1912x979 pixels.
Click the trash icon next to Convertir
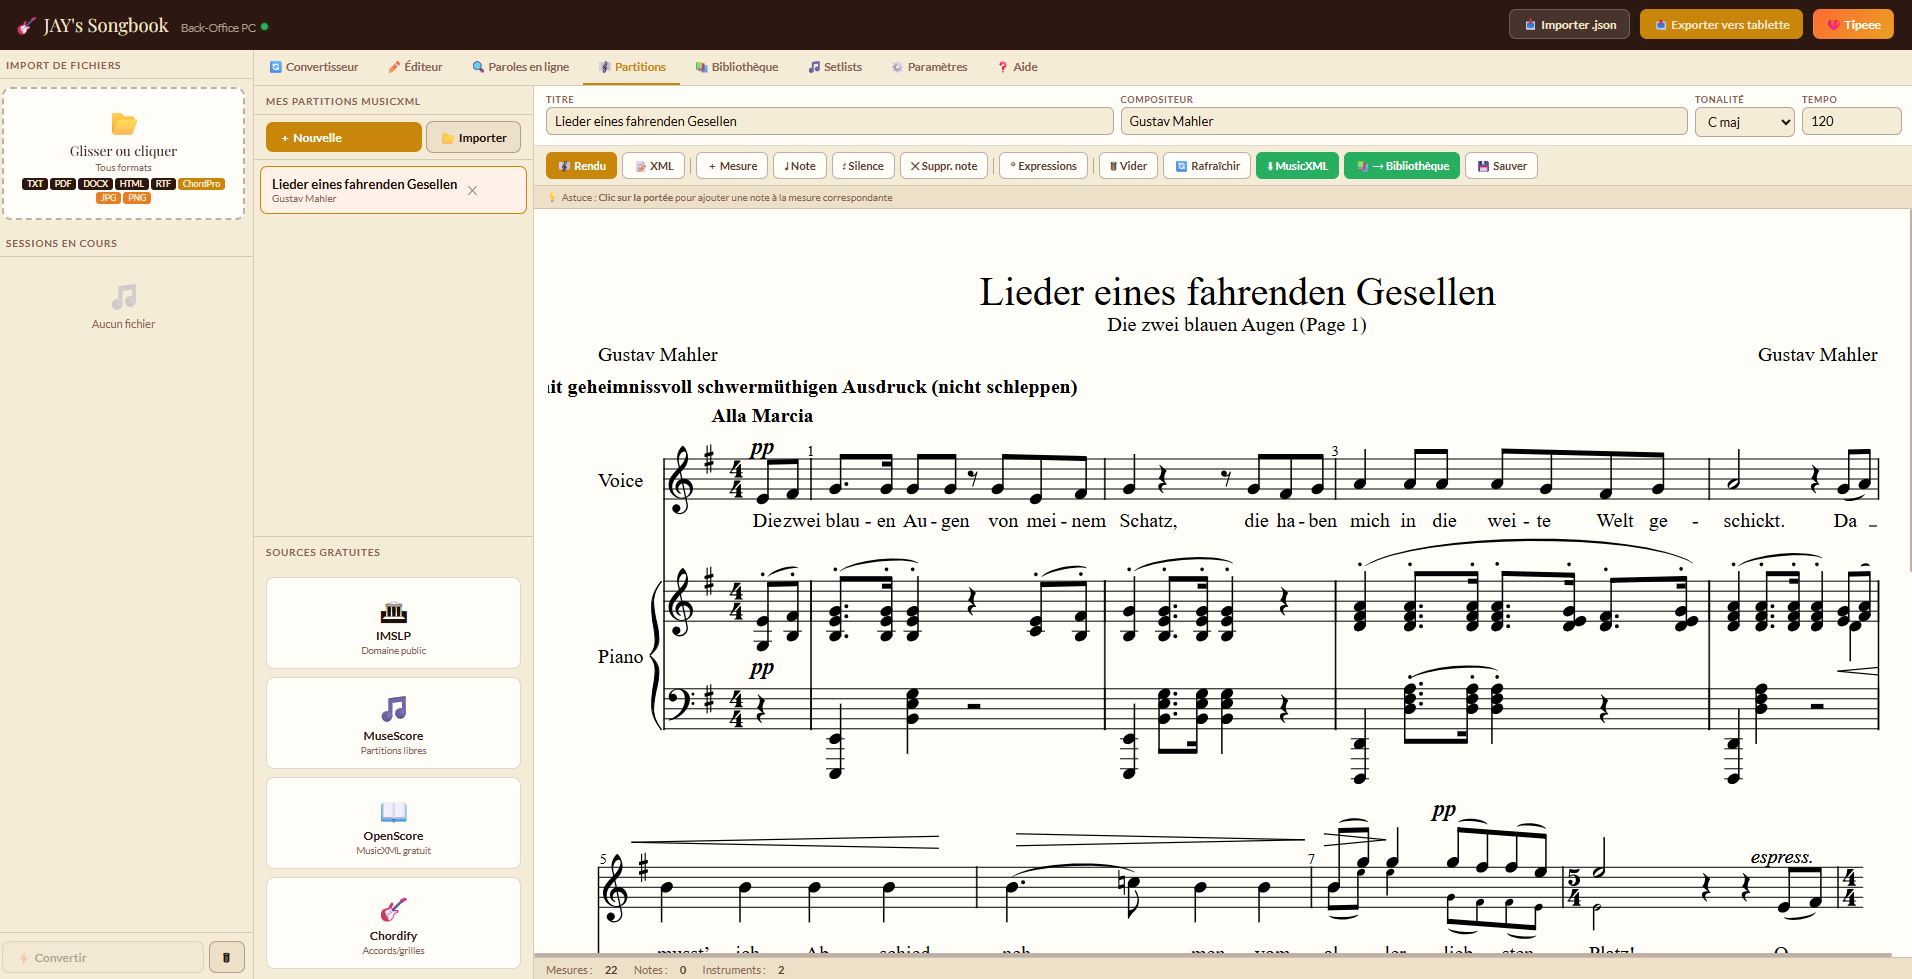[x=227, y=957]
